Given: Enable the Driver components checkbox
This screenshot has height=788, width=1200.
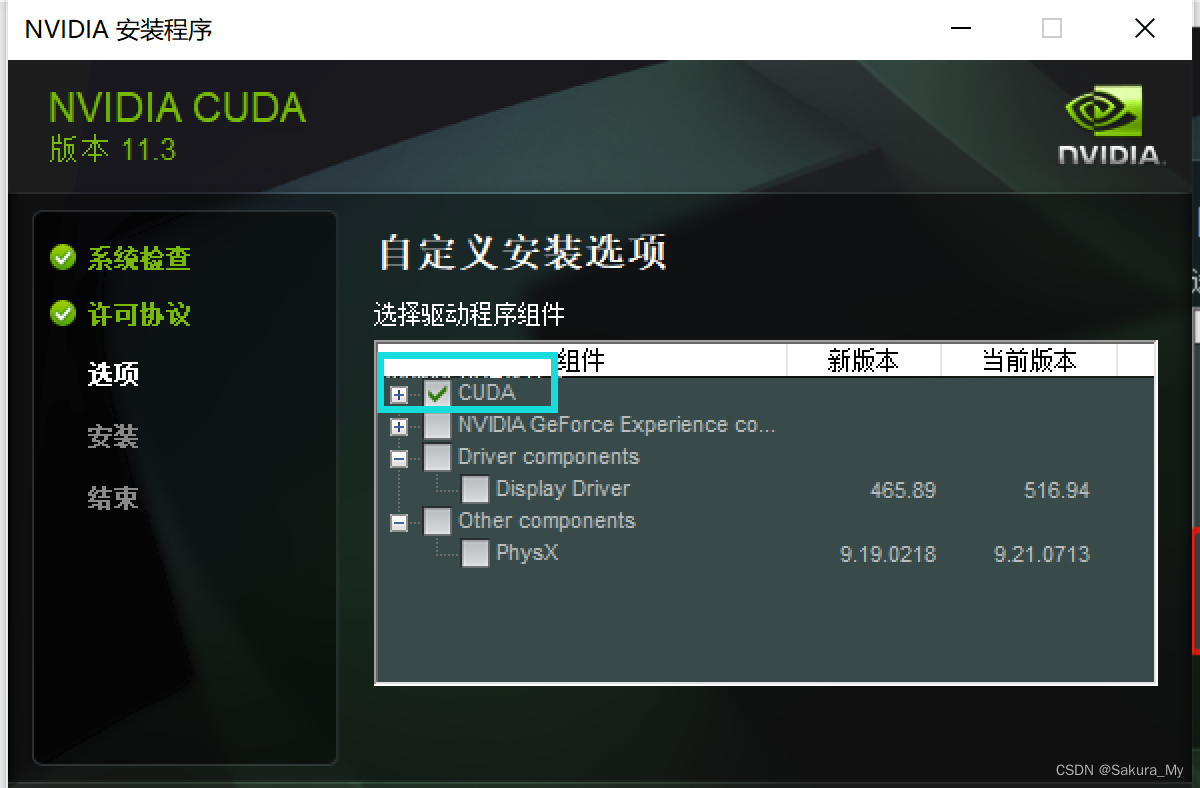Looking at the screenshot, I should coord(437,458).
